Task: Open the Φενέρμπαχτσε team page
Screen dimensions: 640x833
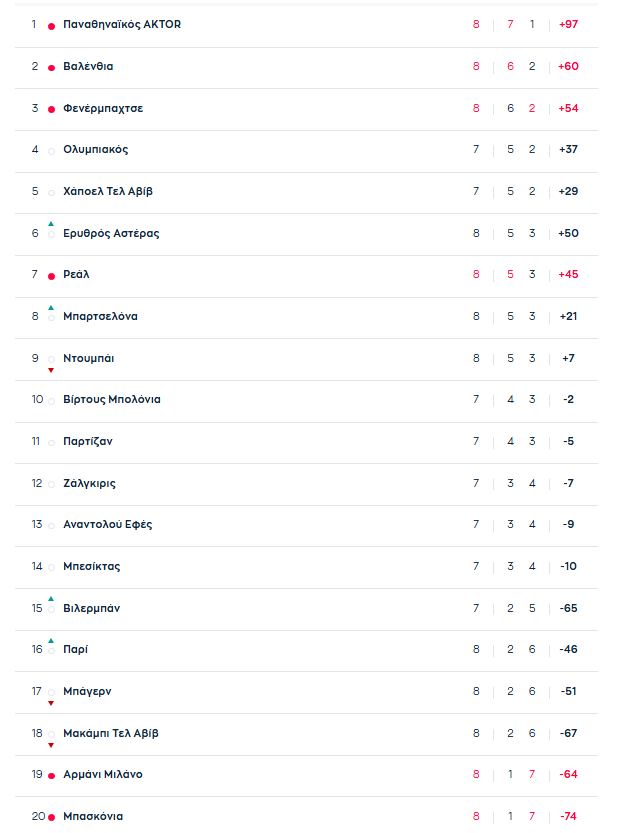Action: tap(103, 108)
